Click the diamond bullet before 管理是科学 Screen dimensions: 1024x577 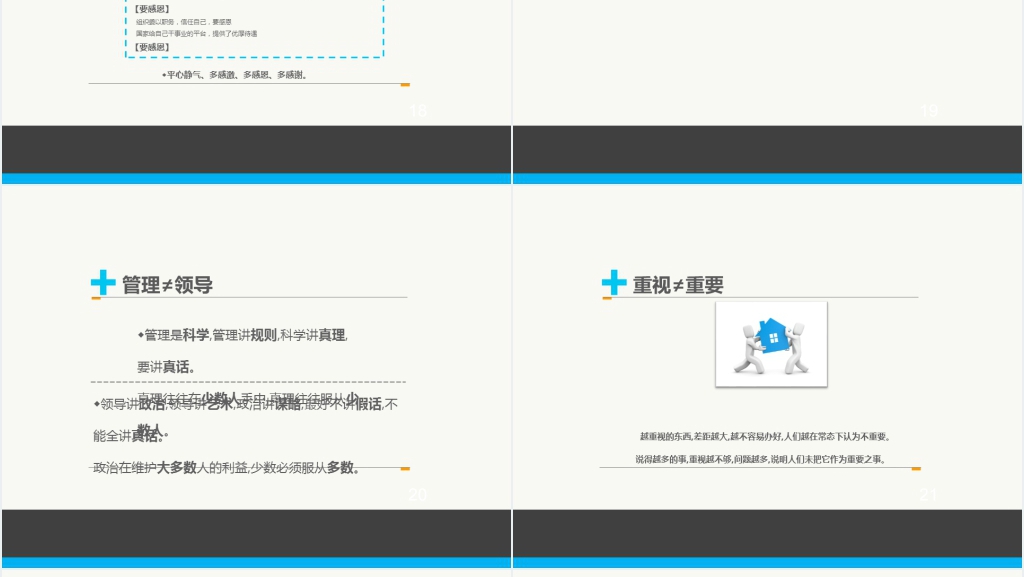139,336
